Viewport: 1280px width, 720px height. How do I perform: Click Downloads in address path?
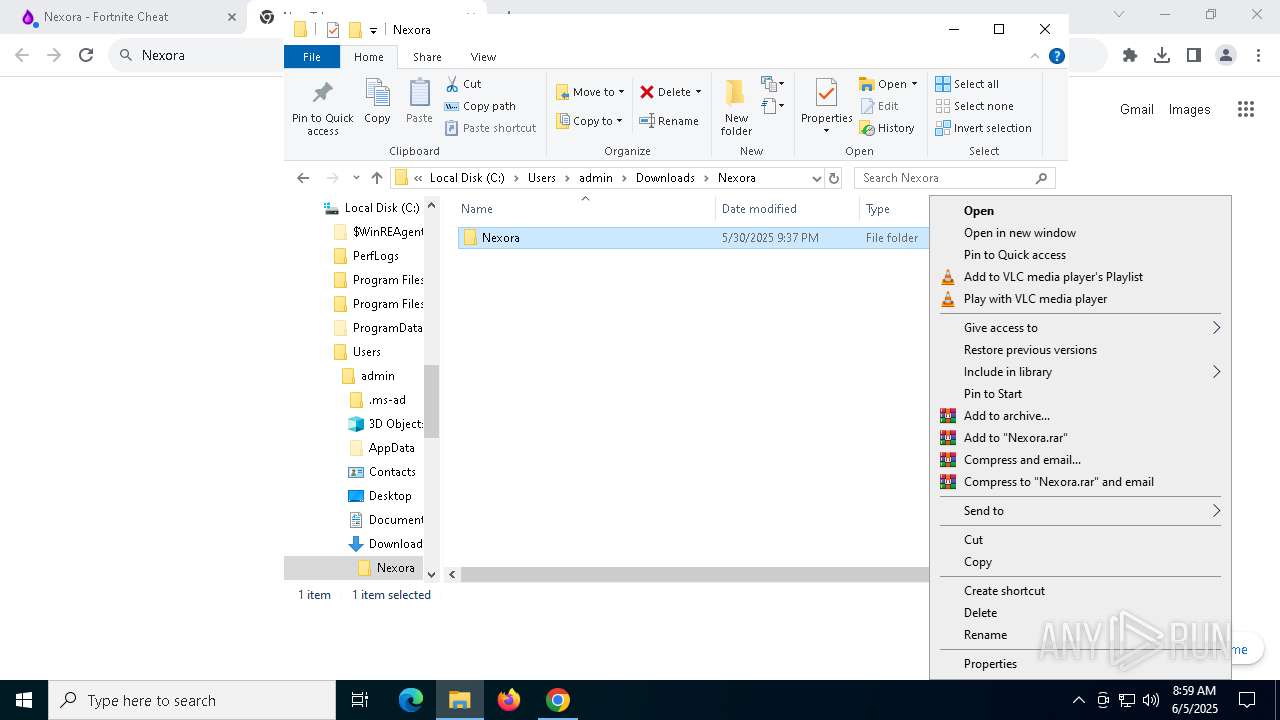tap(665, 178)
